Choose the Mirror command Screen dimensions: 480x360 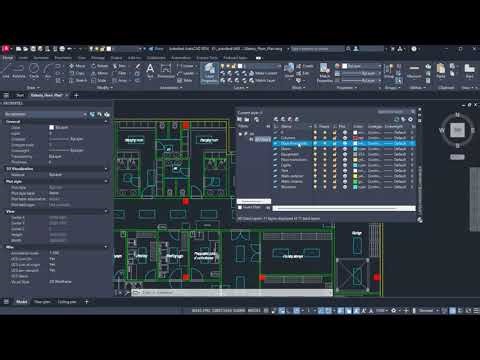[100, 73]
